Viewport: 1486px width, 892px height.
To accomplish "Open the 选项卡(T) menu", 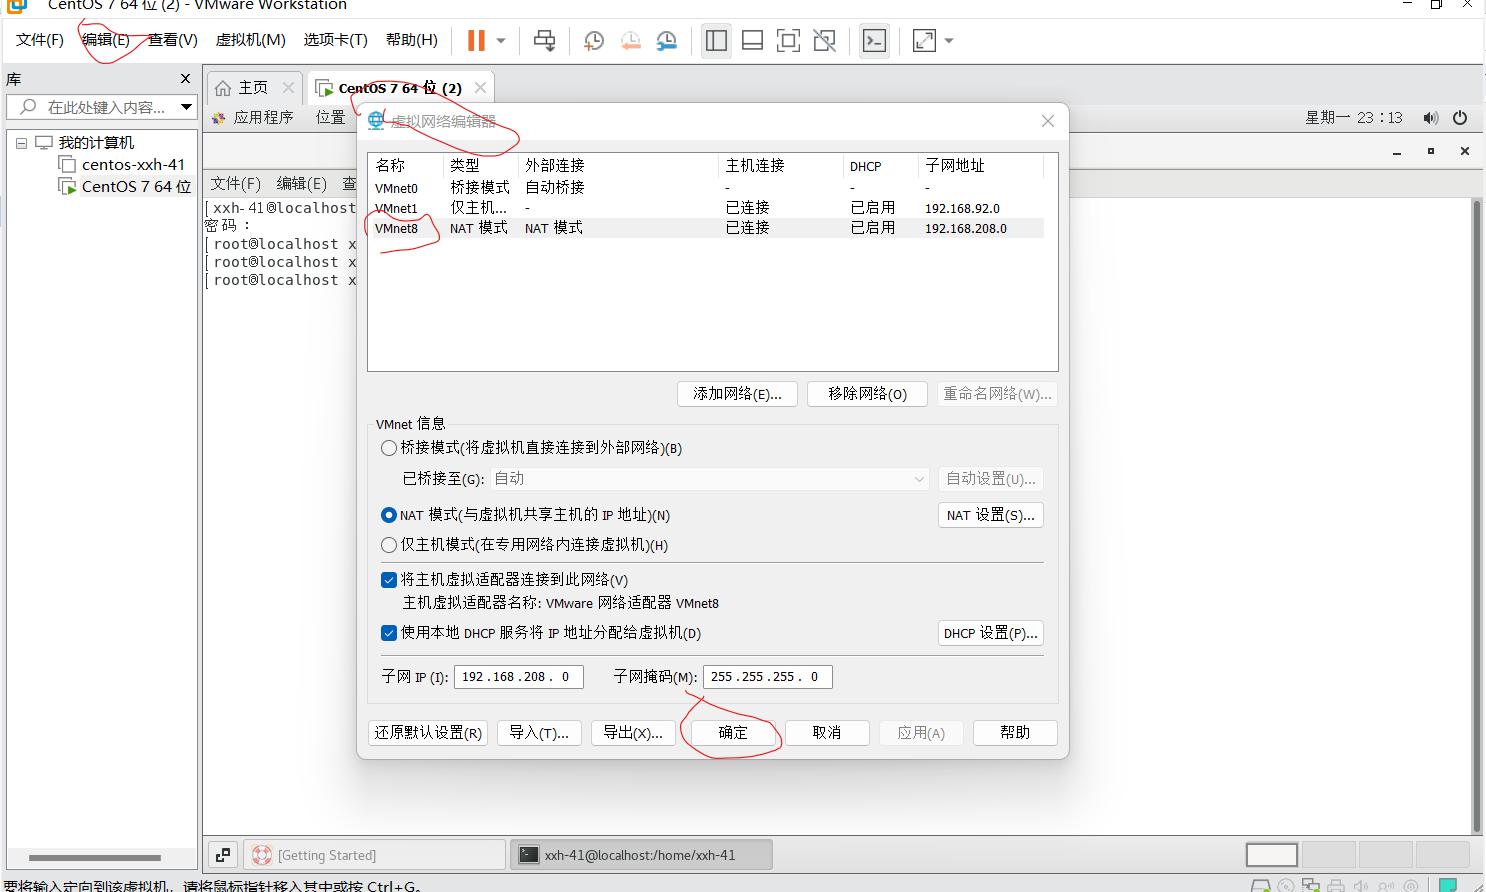I will click(x=336, y=40).
